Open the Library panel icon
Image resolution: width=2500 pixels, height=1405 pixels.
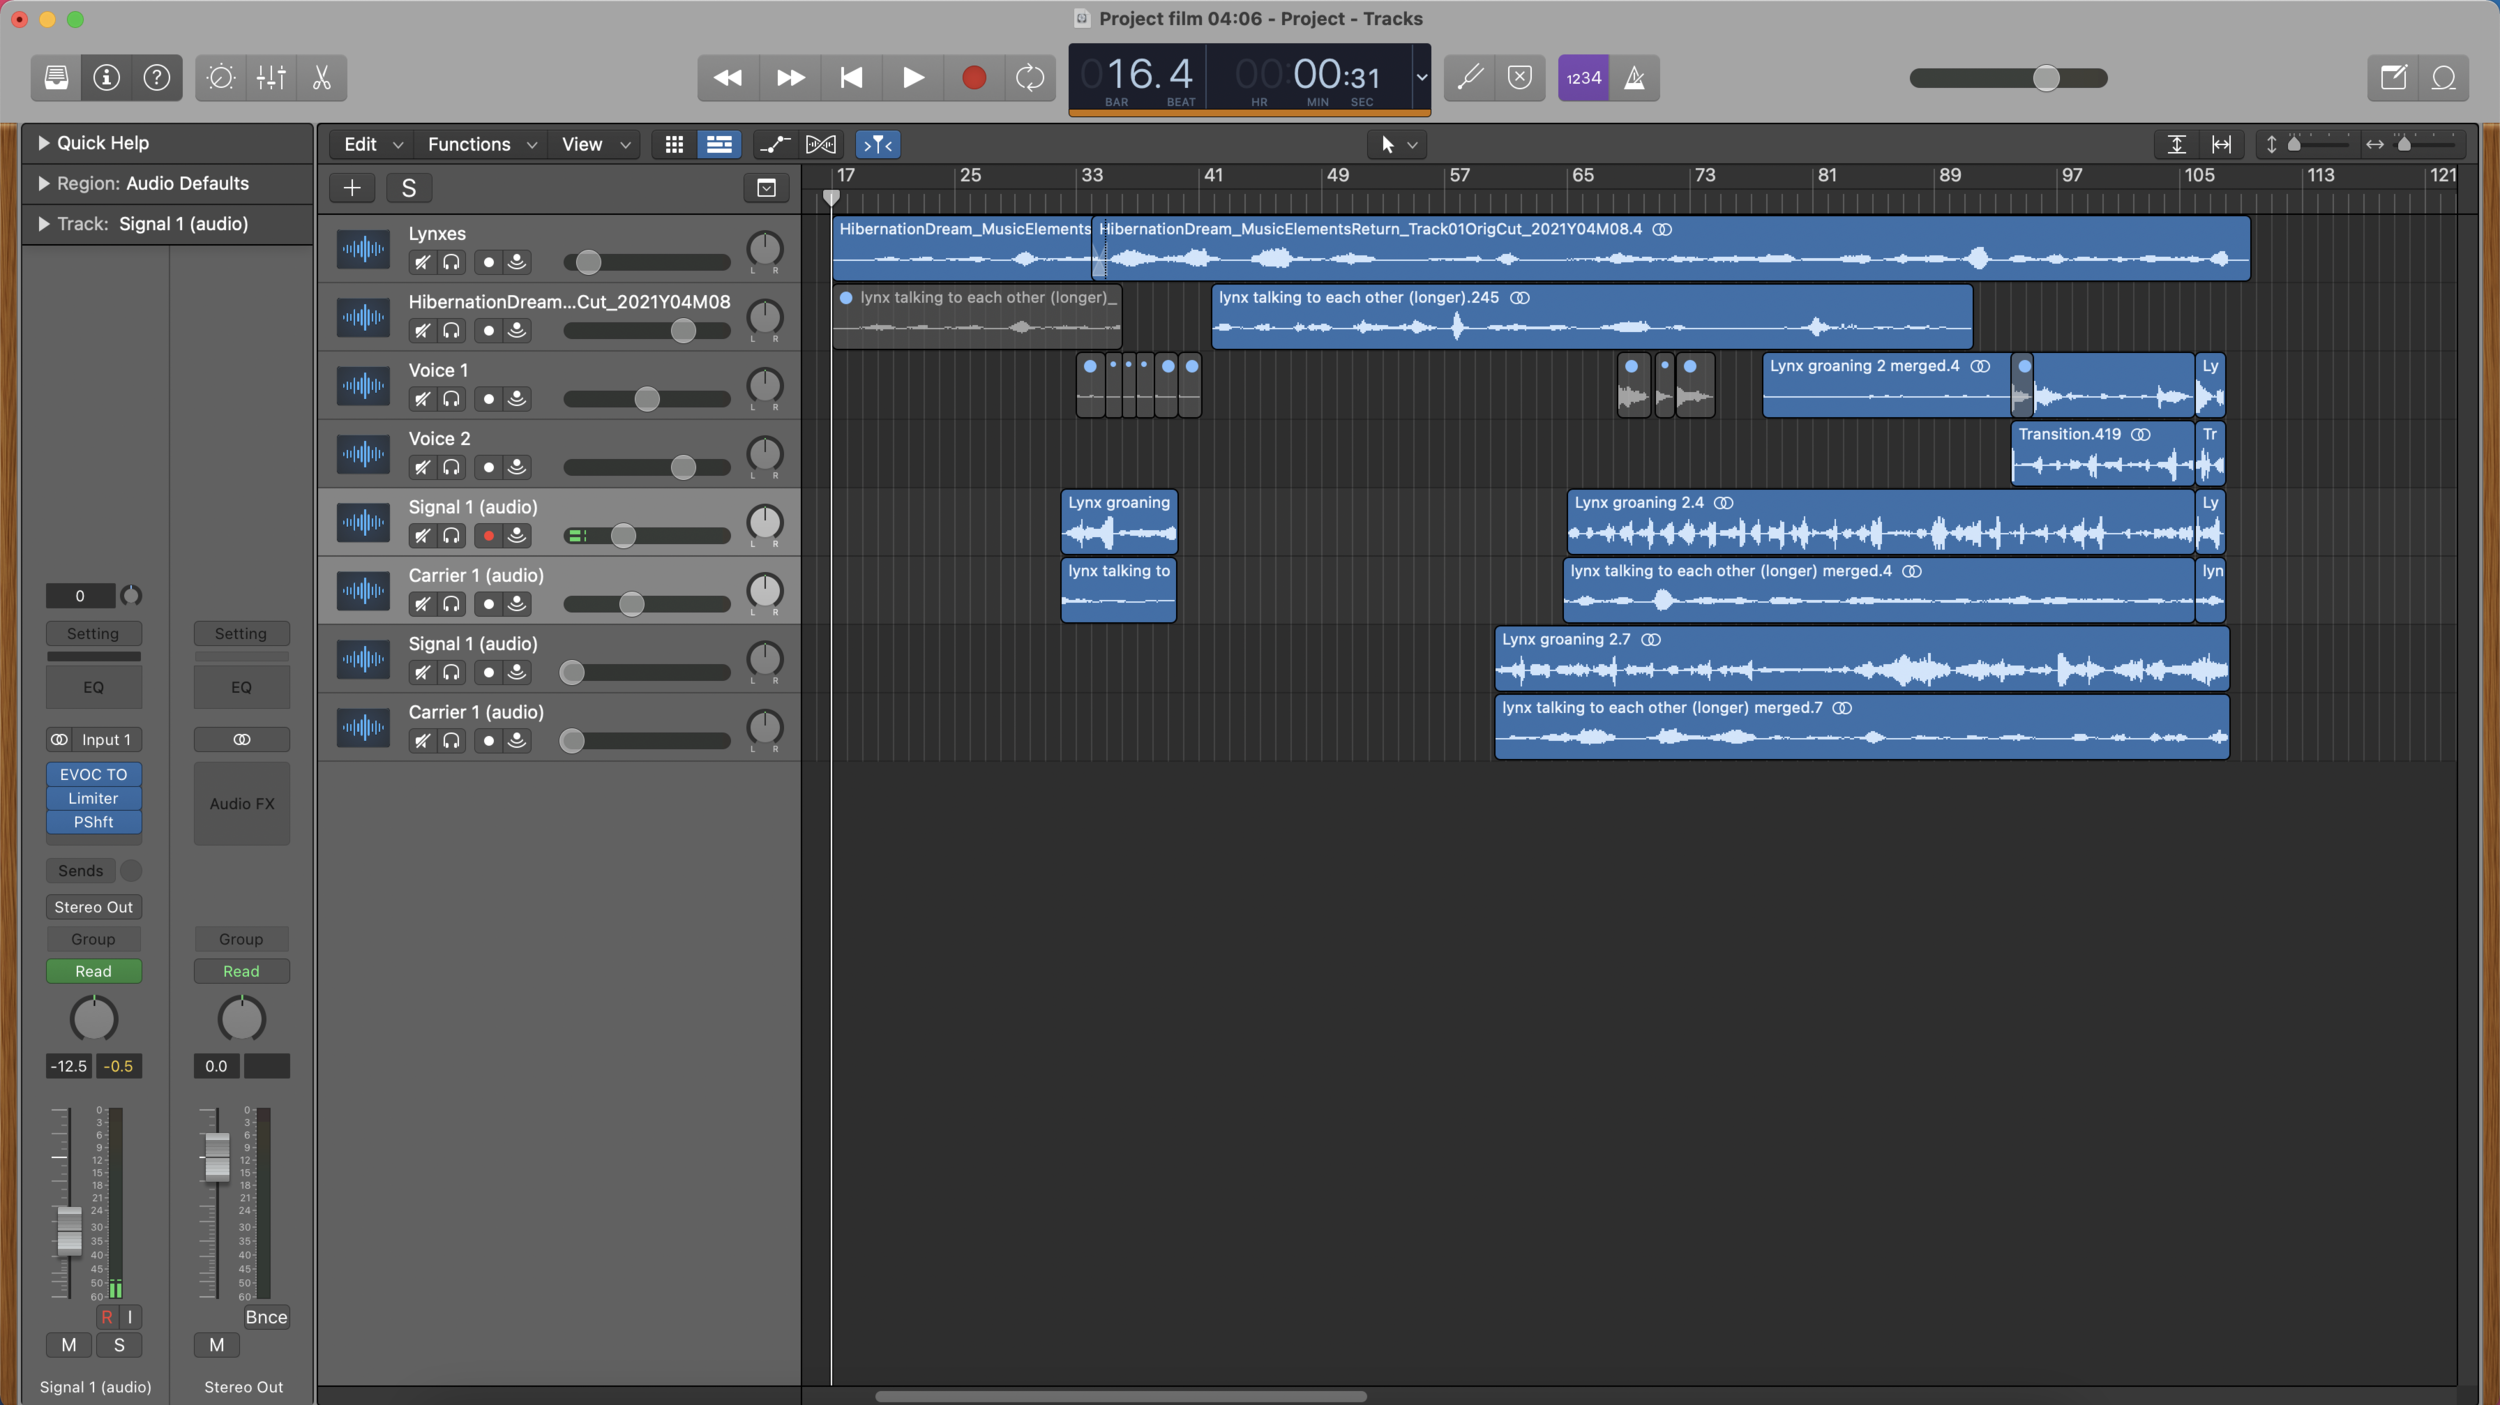[56, 77]
